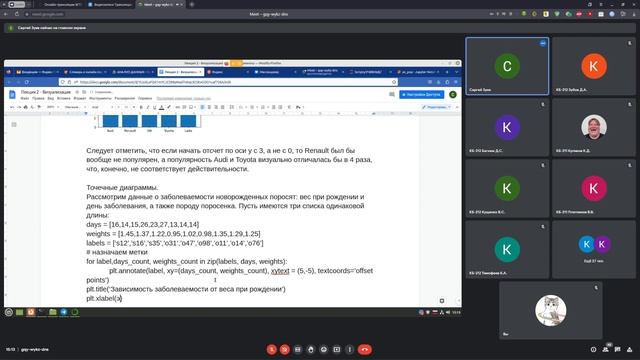Open the Вид menu in Docs
This screenshot has height=360, width=640.
pyautogui.click(x=51, y=98)
